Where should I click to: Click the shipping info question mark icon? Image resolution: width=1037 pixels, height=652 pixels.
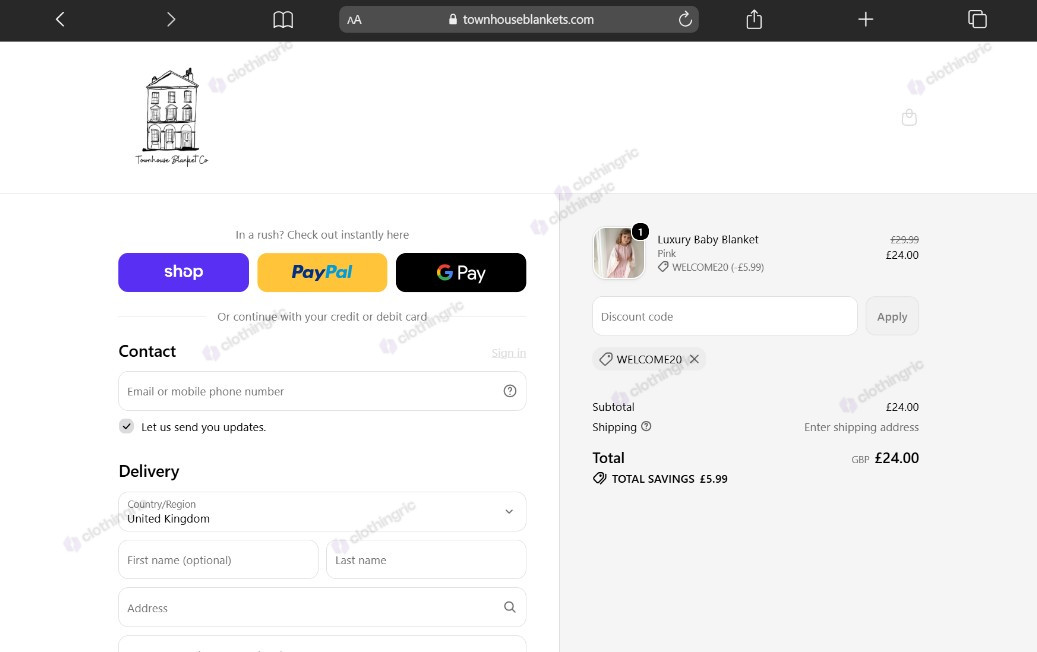pos(646,427)
